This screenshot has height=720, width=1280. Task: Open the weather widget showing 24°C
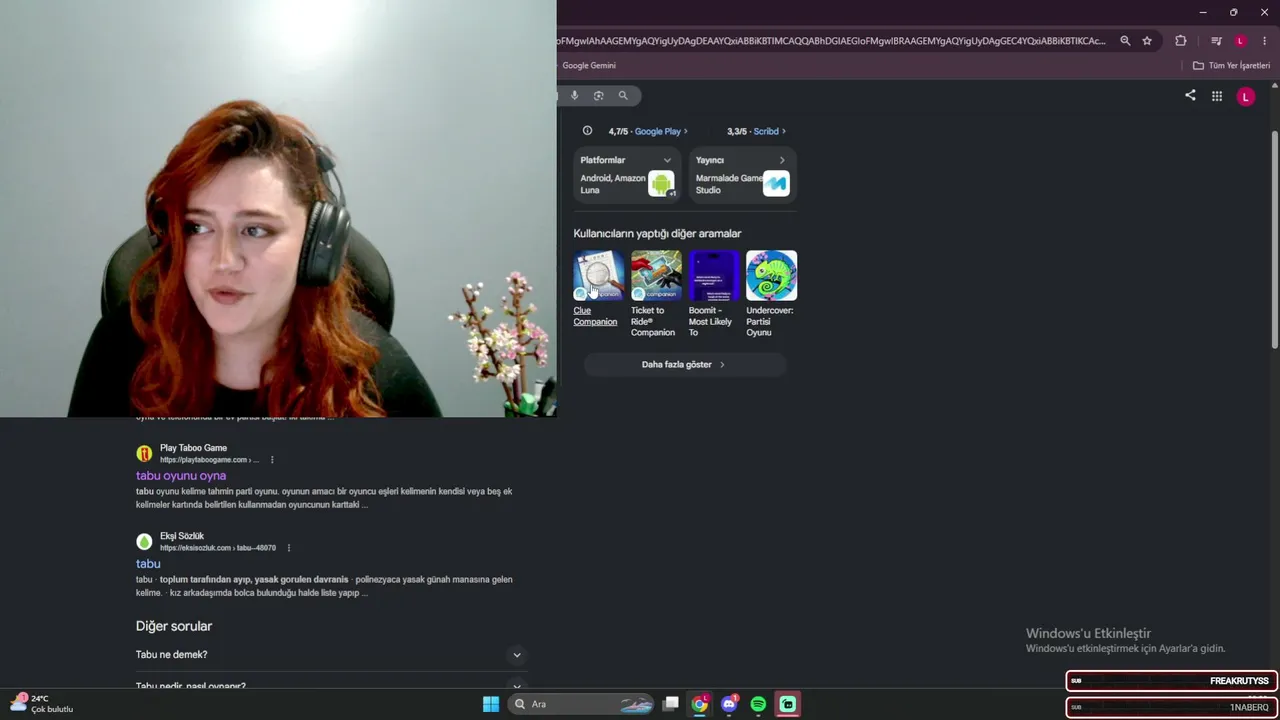pos(42,704)
